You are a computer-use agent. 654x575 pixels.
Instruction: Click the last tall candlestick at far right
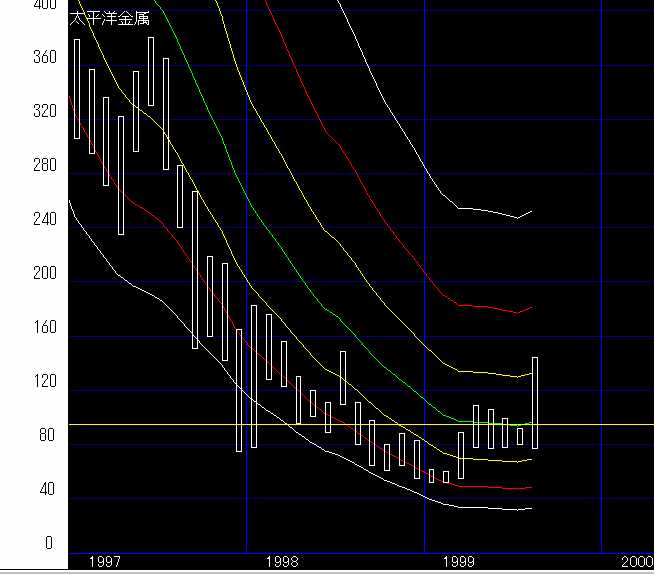(x=535, y=402)
